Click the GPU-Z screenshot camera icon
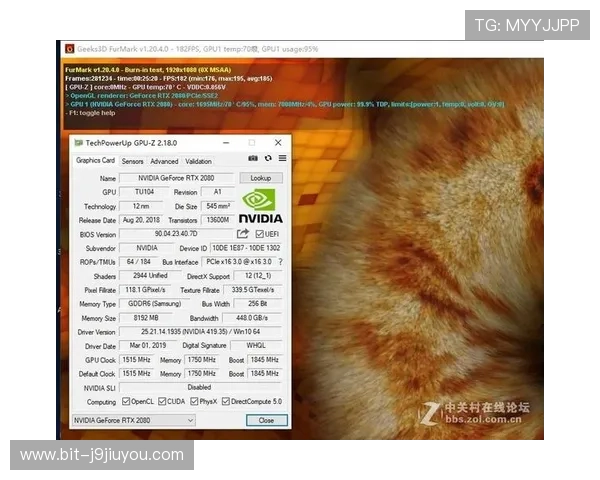The width and height of the screenshot is (600, 480). (254, 159)
